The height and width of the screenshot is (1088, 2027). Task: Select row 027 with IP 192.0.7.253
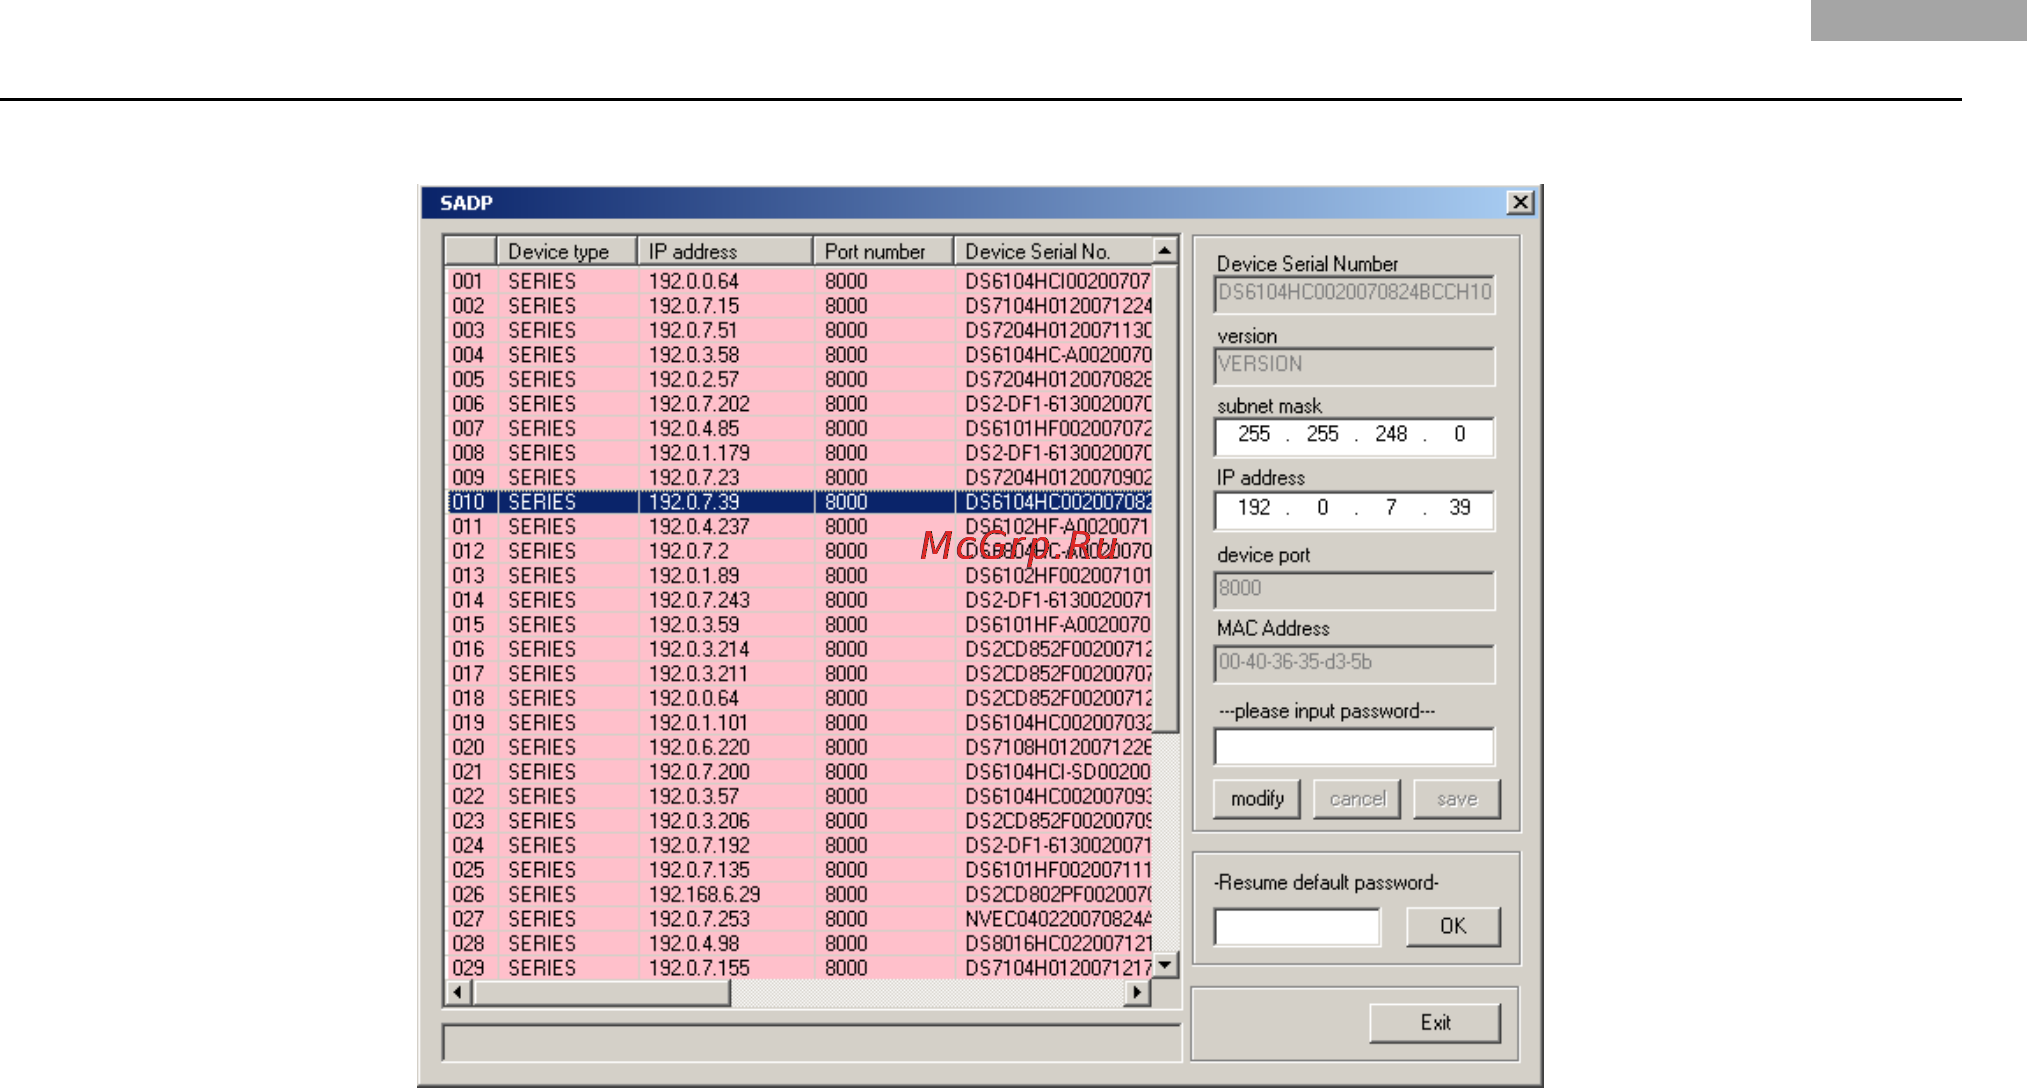click(x=799, y=918)
